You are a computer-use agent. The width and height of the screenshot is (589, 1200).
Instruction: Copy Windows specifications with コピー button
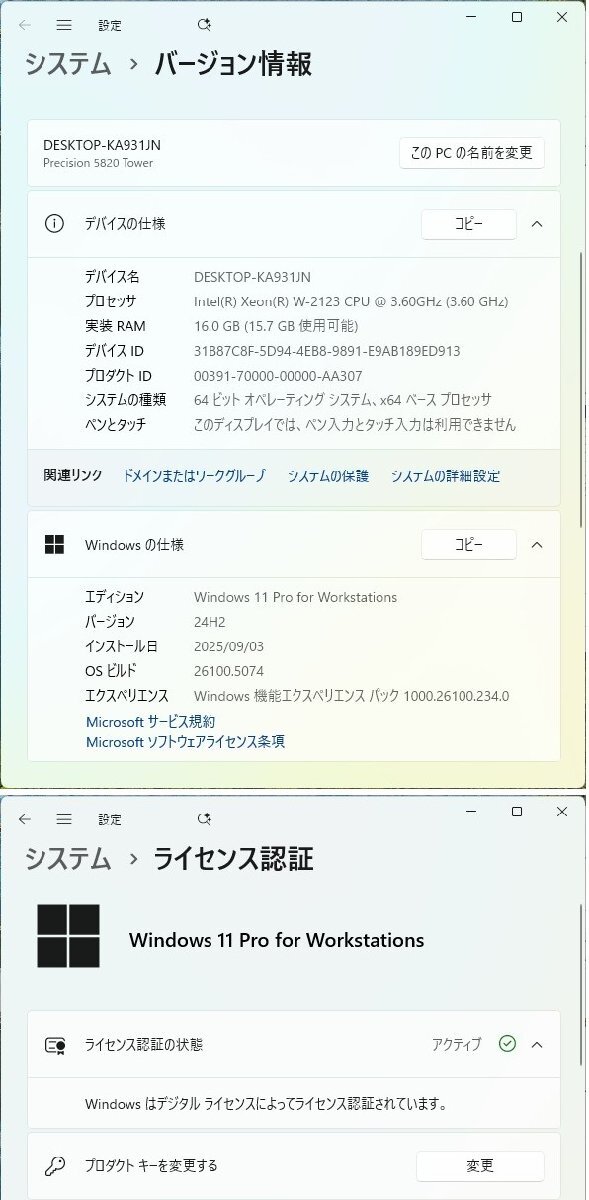[x=469, y=545]
